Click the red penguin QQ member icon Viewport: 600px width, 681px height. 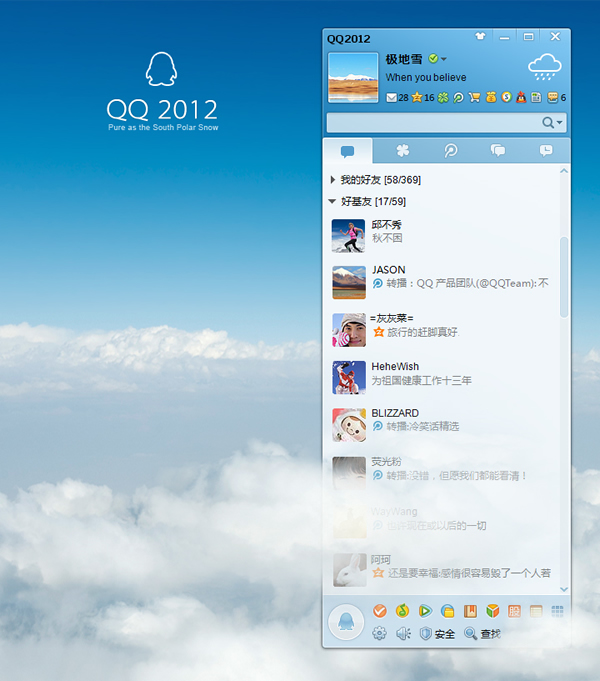521,97
